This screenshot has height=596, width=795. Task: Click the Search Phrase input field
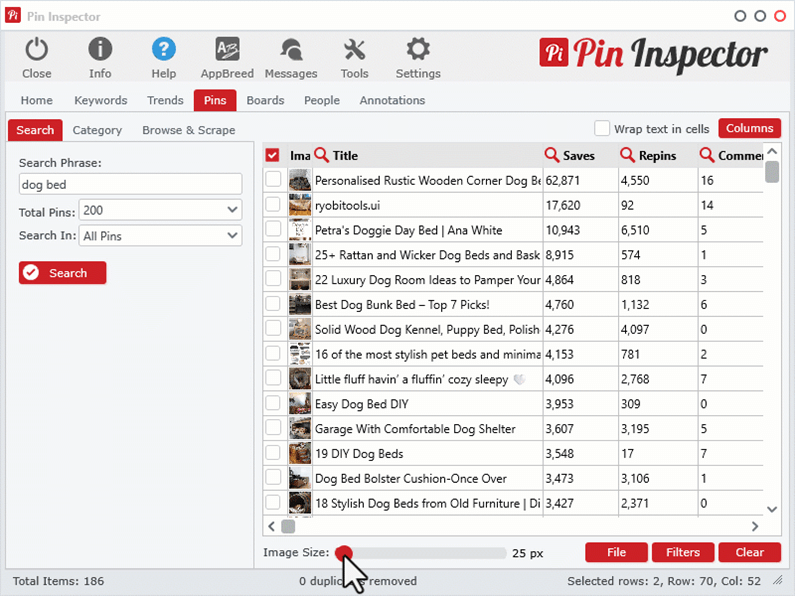130,184
